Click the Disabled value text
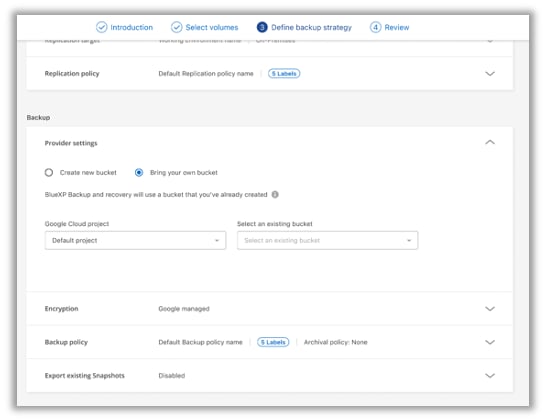This screenshot has width=546, height=420. (x=172, y=375)
